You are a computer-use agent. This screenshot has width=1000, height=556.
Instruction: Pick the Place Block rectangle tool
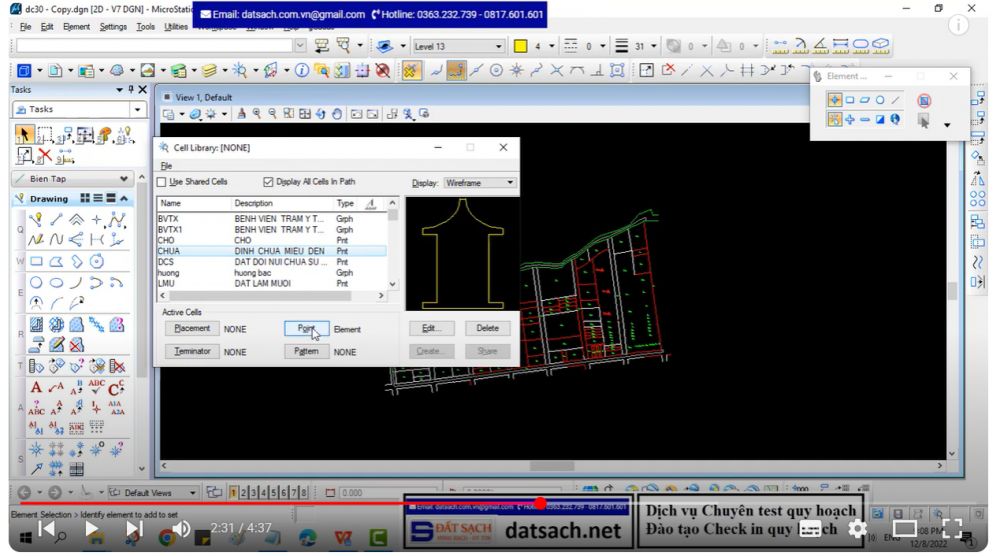pyautogui.click(x=37, y=261)
